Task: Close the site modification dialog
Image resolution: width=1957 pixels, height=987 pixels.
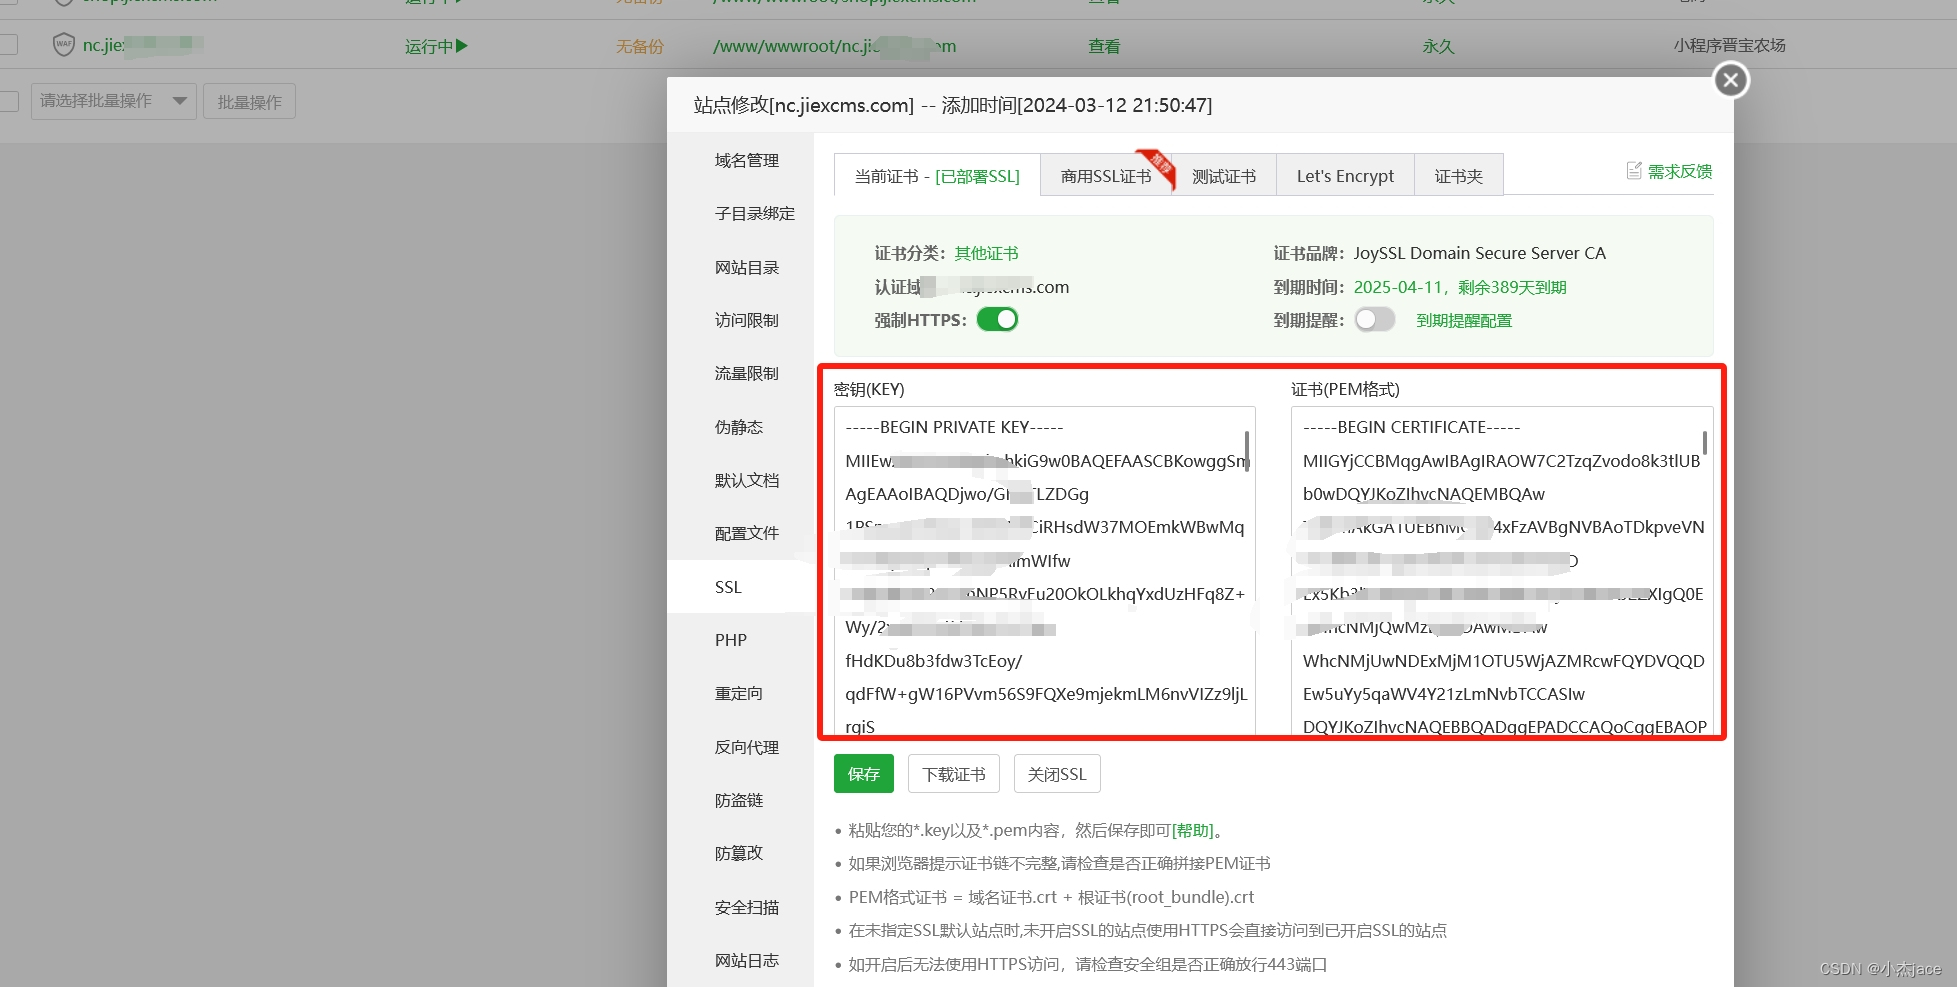Action: [1731, 80]
